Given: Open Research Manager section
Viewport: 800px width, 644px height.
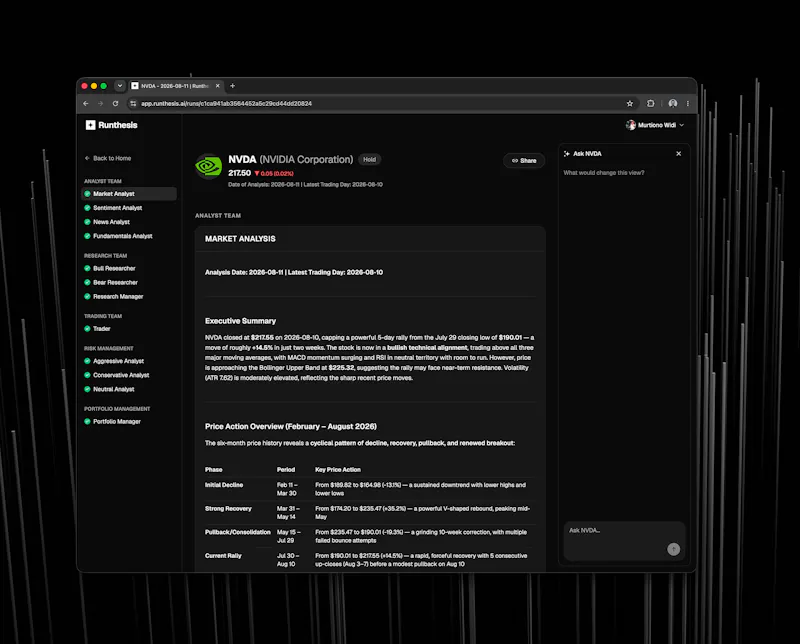Looking at the screenshot, I should tap(113, 296).
